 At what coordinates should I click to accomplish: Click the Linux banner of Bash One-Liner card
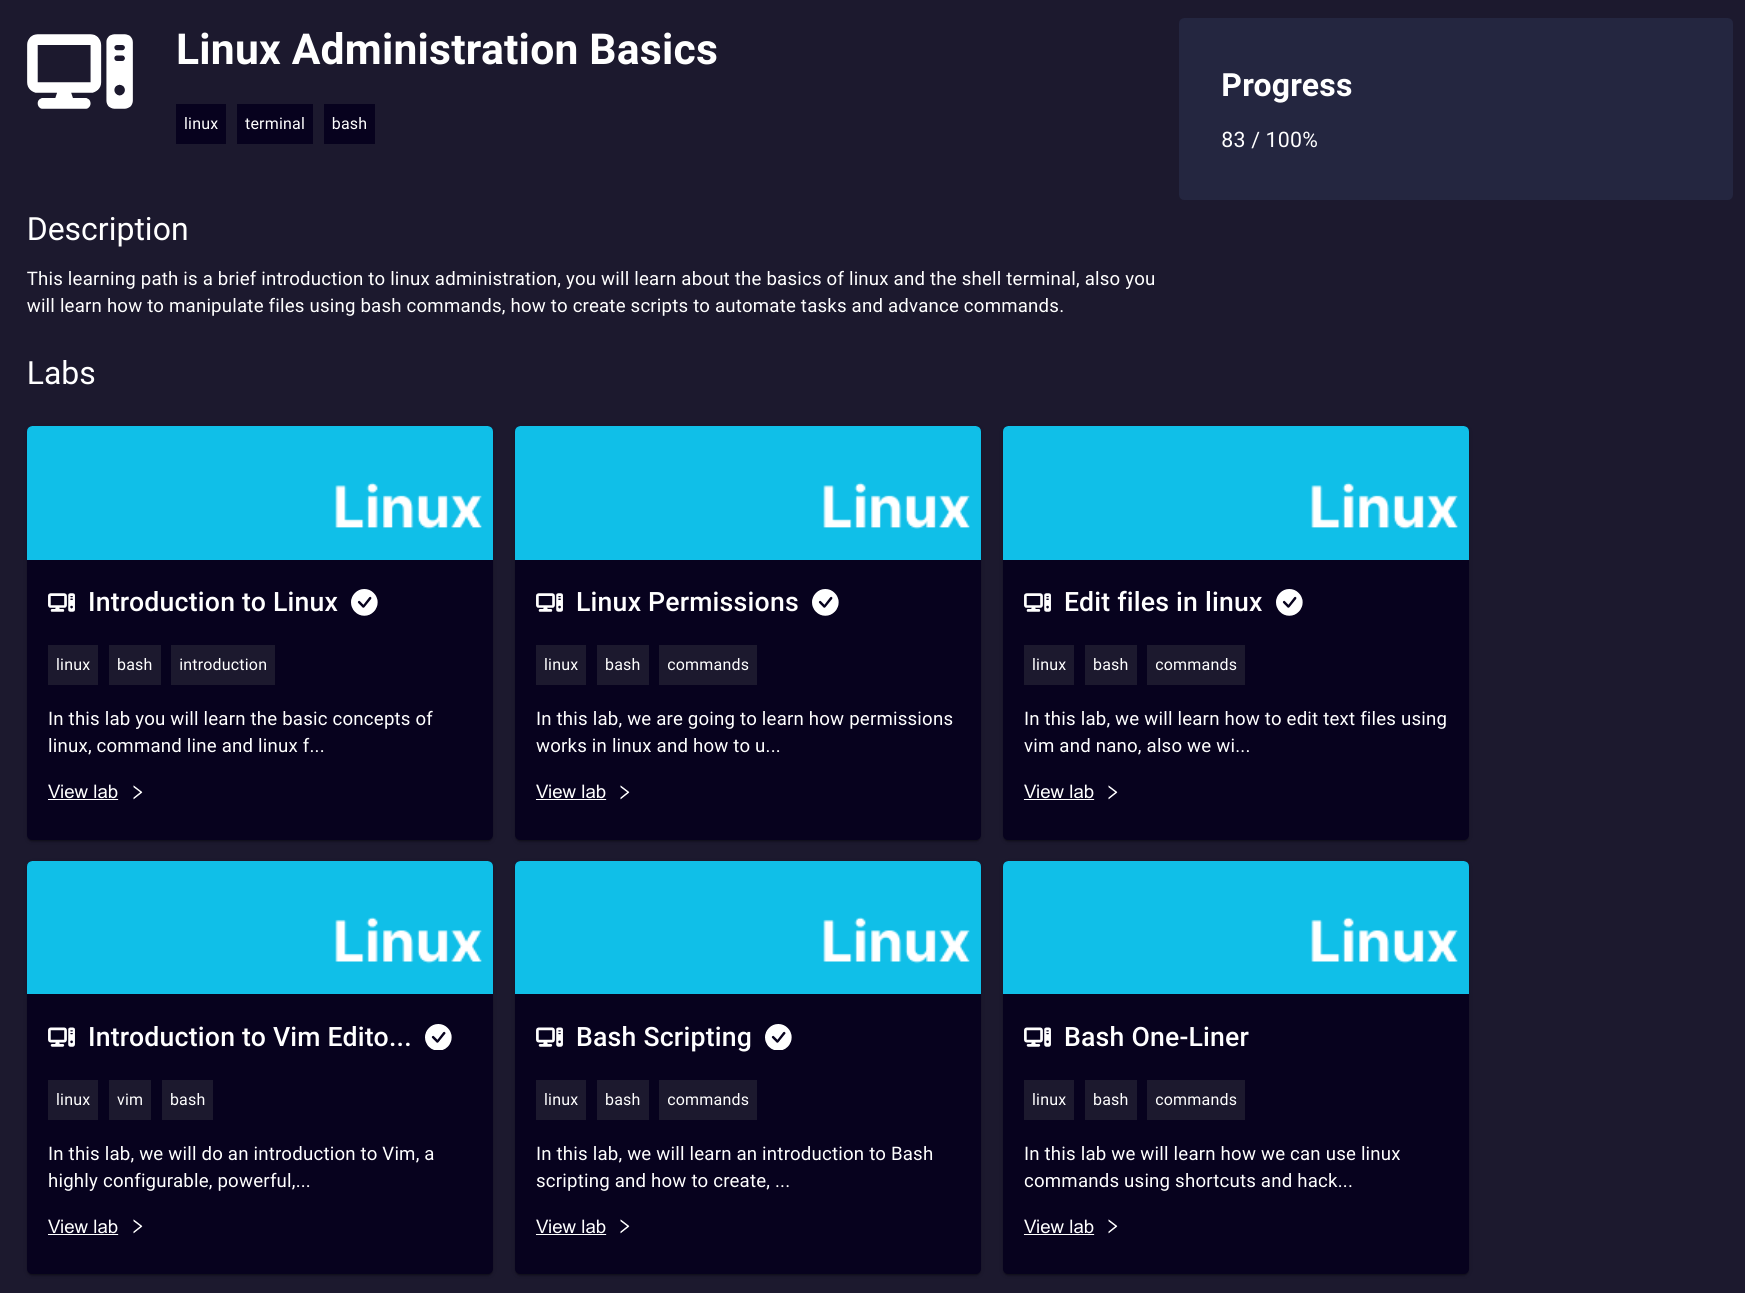[1236, 928]
